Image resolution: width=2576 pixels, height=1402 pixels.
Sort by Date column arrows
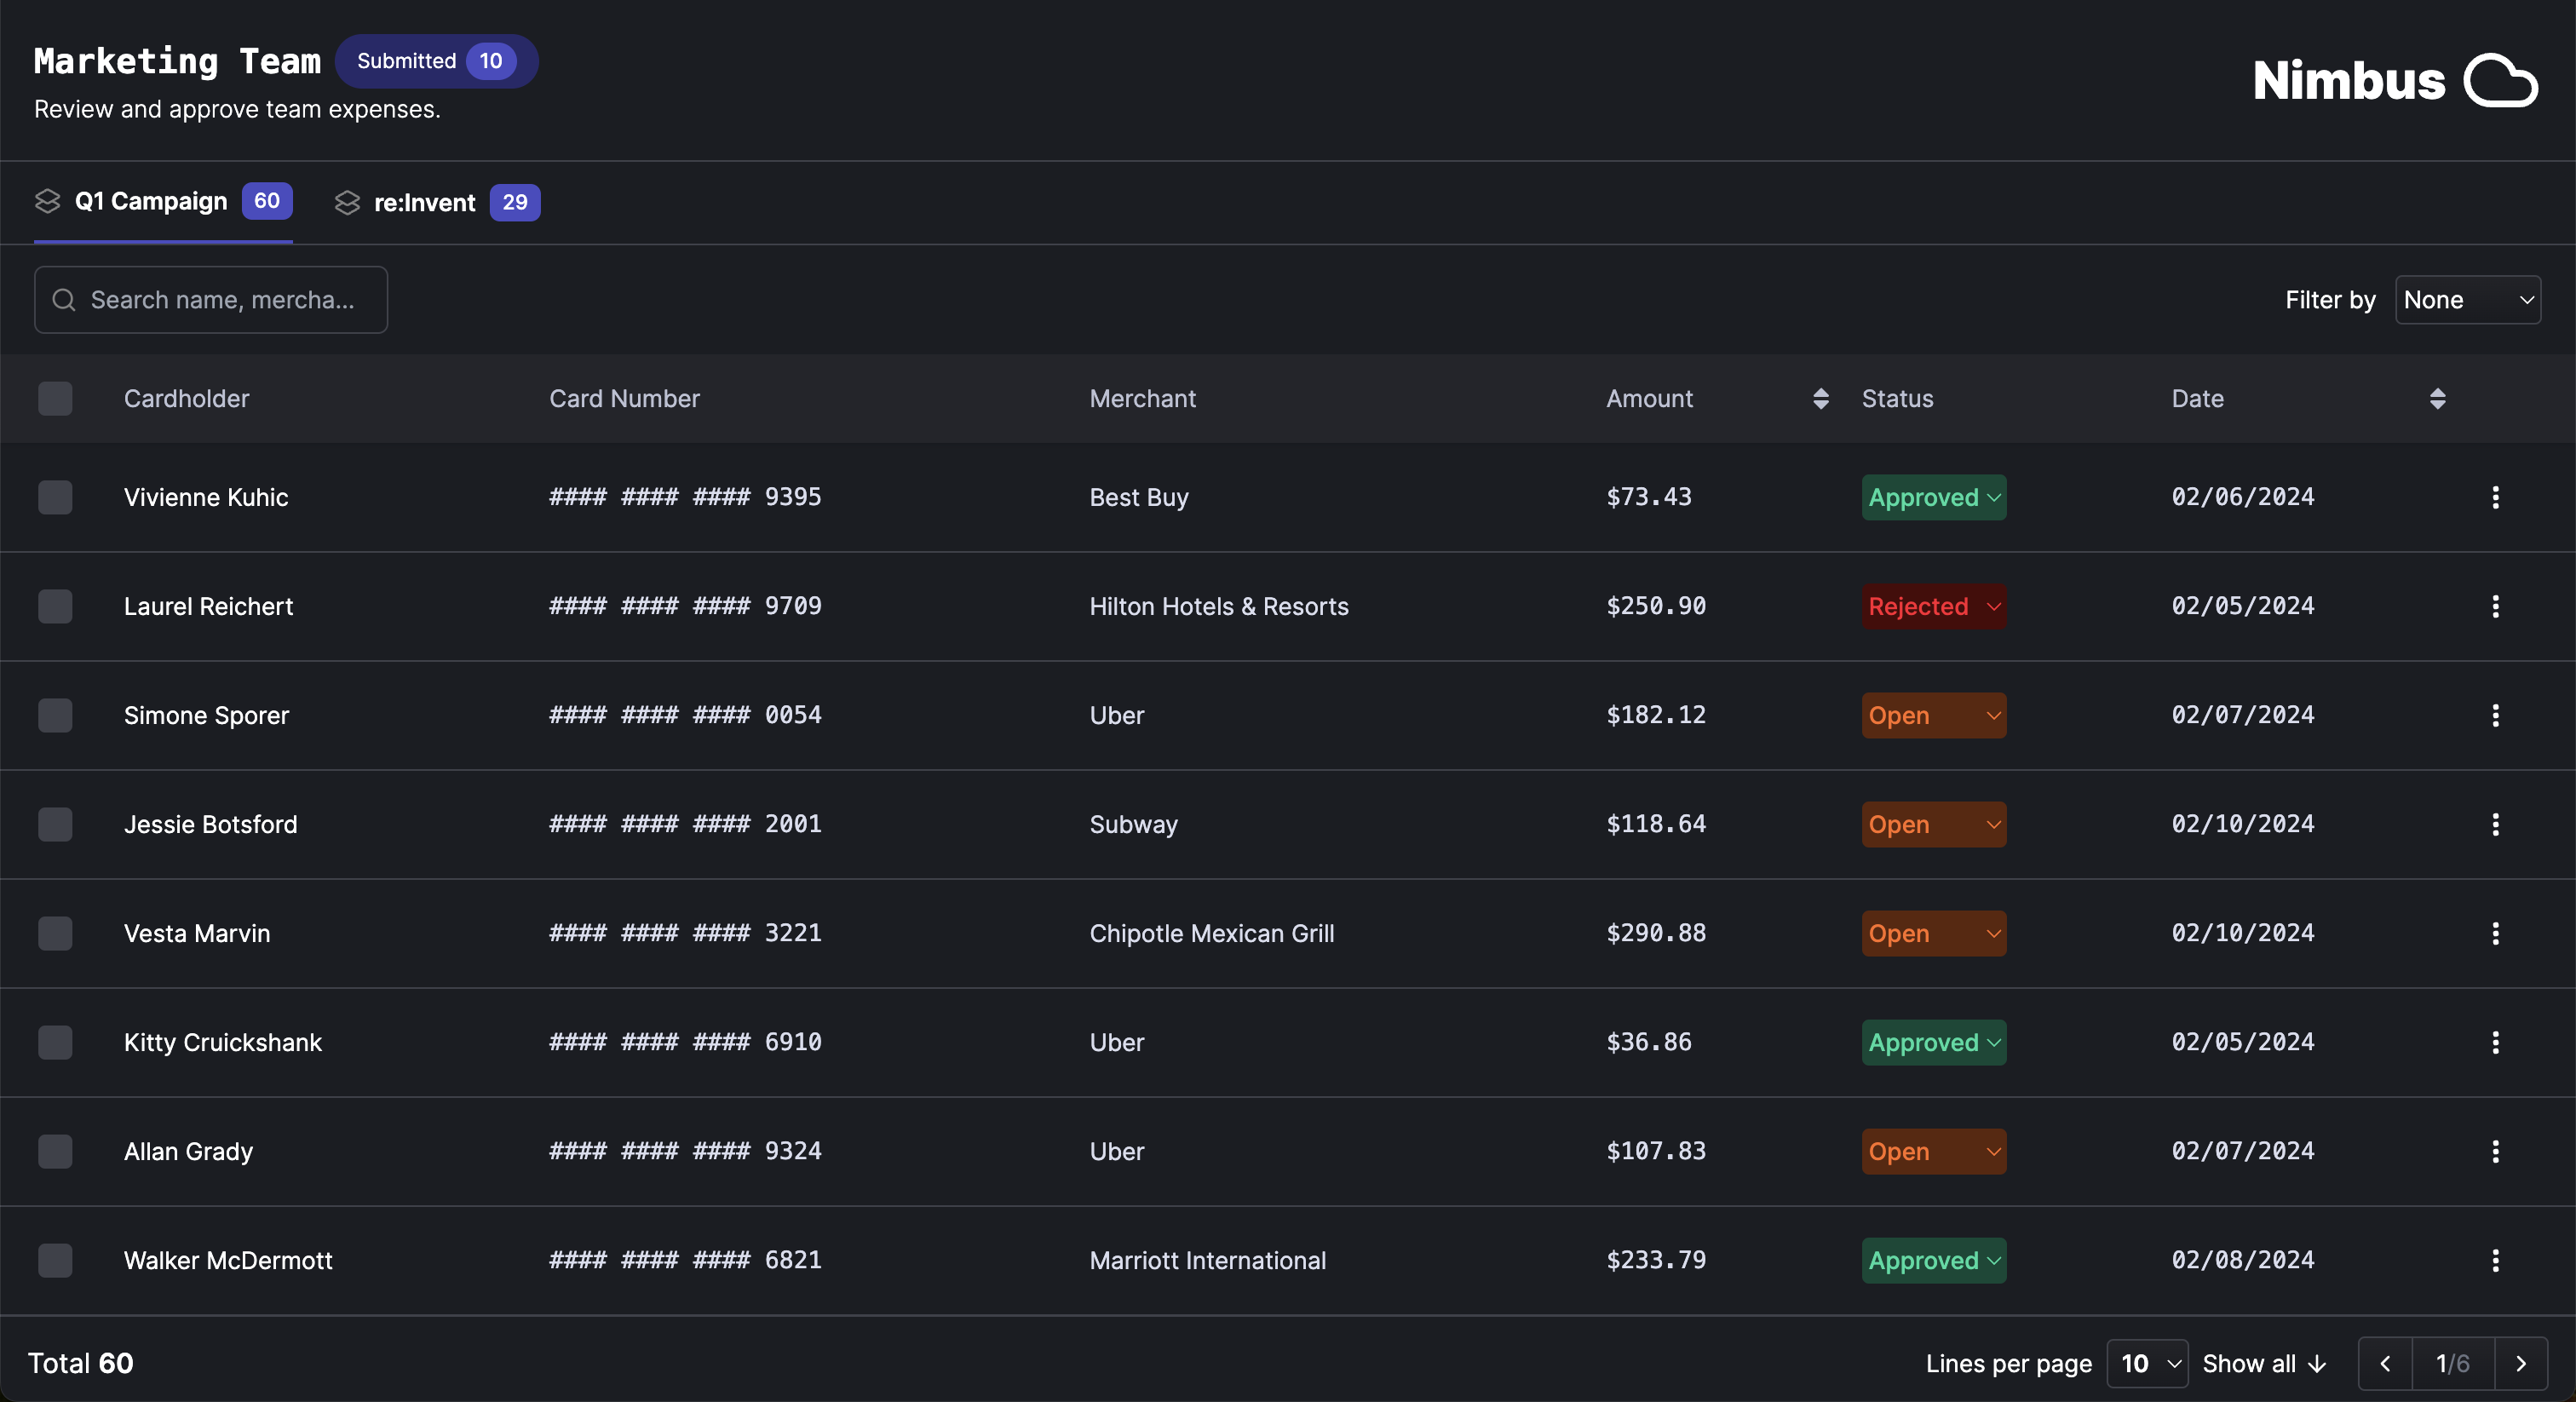coord(2437,399)
